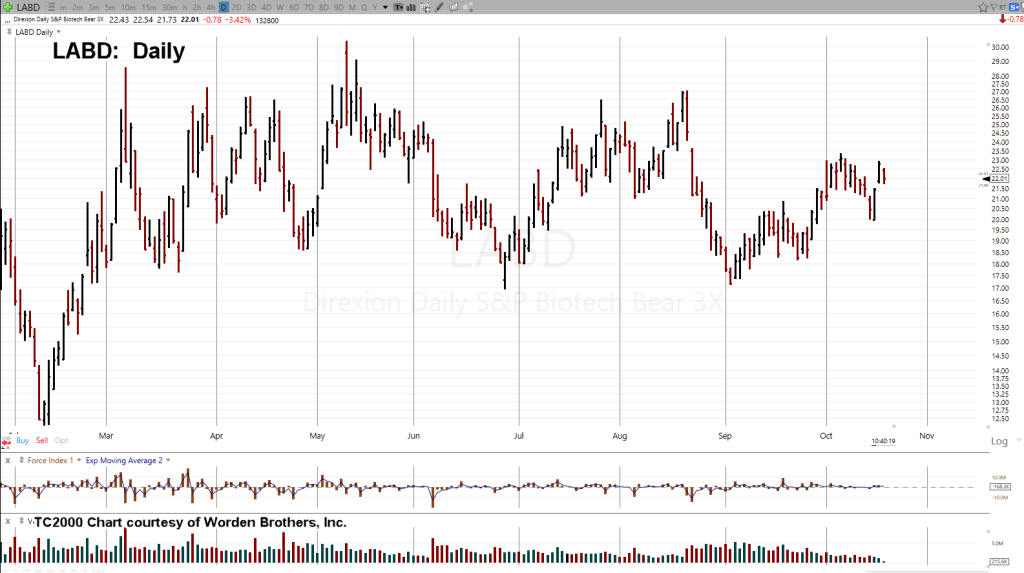This screenshot has width=1024, height=573.
Task: Select the pencil drawing tools icon
Action: [x=440, y=7]
